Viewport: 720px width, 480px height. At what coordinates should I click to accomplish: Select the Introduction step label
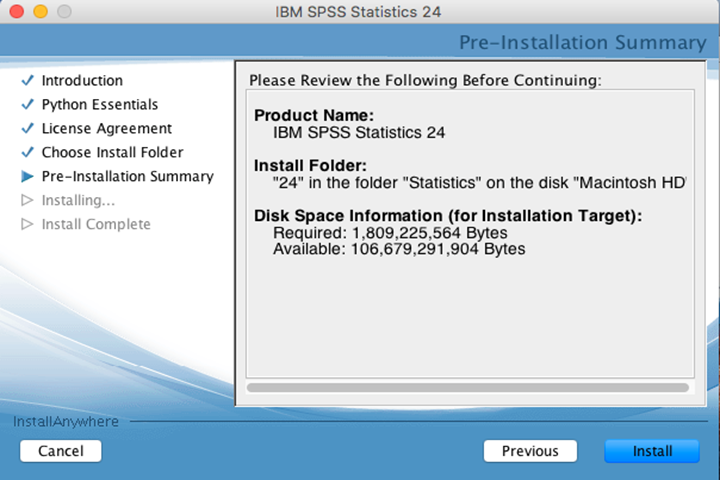82,80
